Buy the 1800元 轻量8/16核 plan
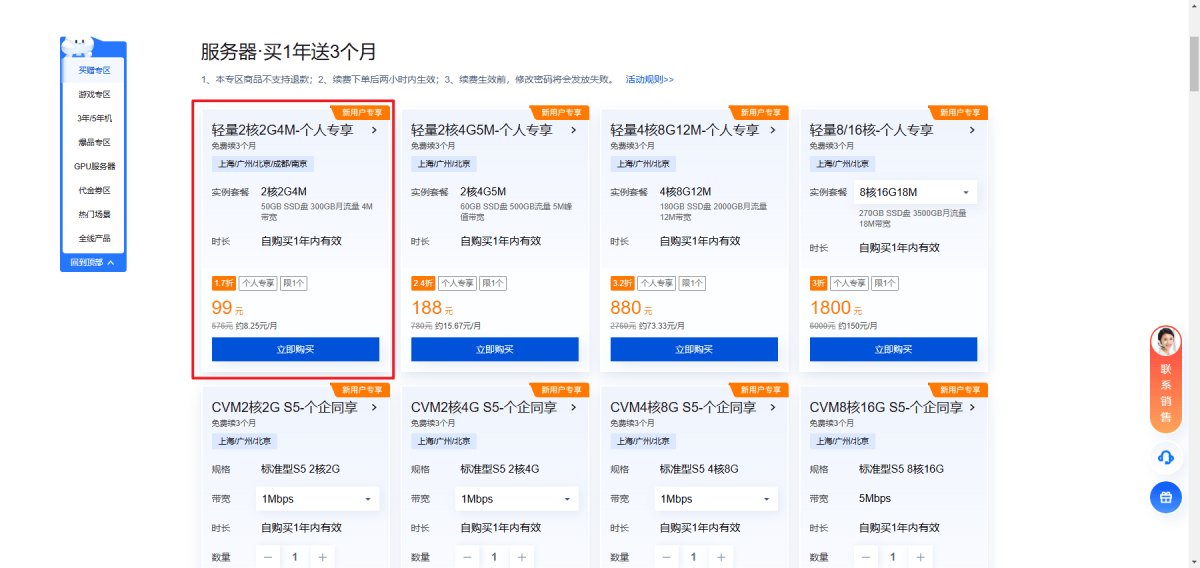1200x568 pixels. pos(893,349)
